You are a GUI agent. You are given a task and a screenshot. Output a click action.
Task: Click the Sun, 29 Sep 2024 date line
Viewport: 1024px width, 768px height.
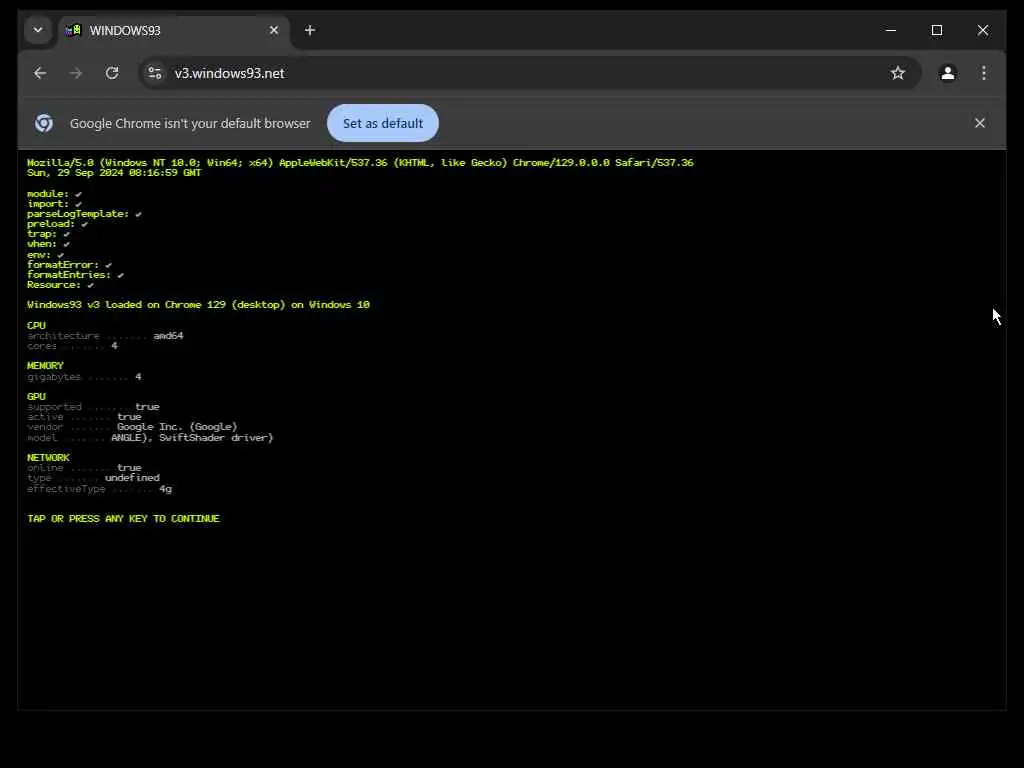114,173
